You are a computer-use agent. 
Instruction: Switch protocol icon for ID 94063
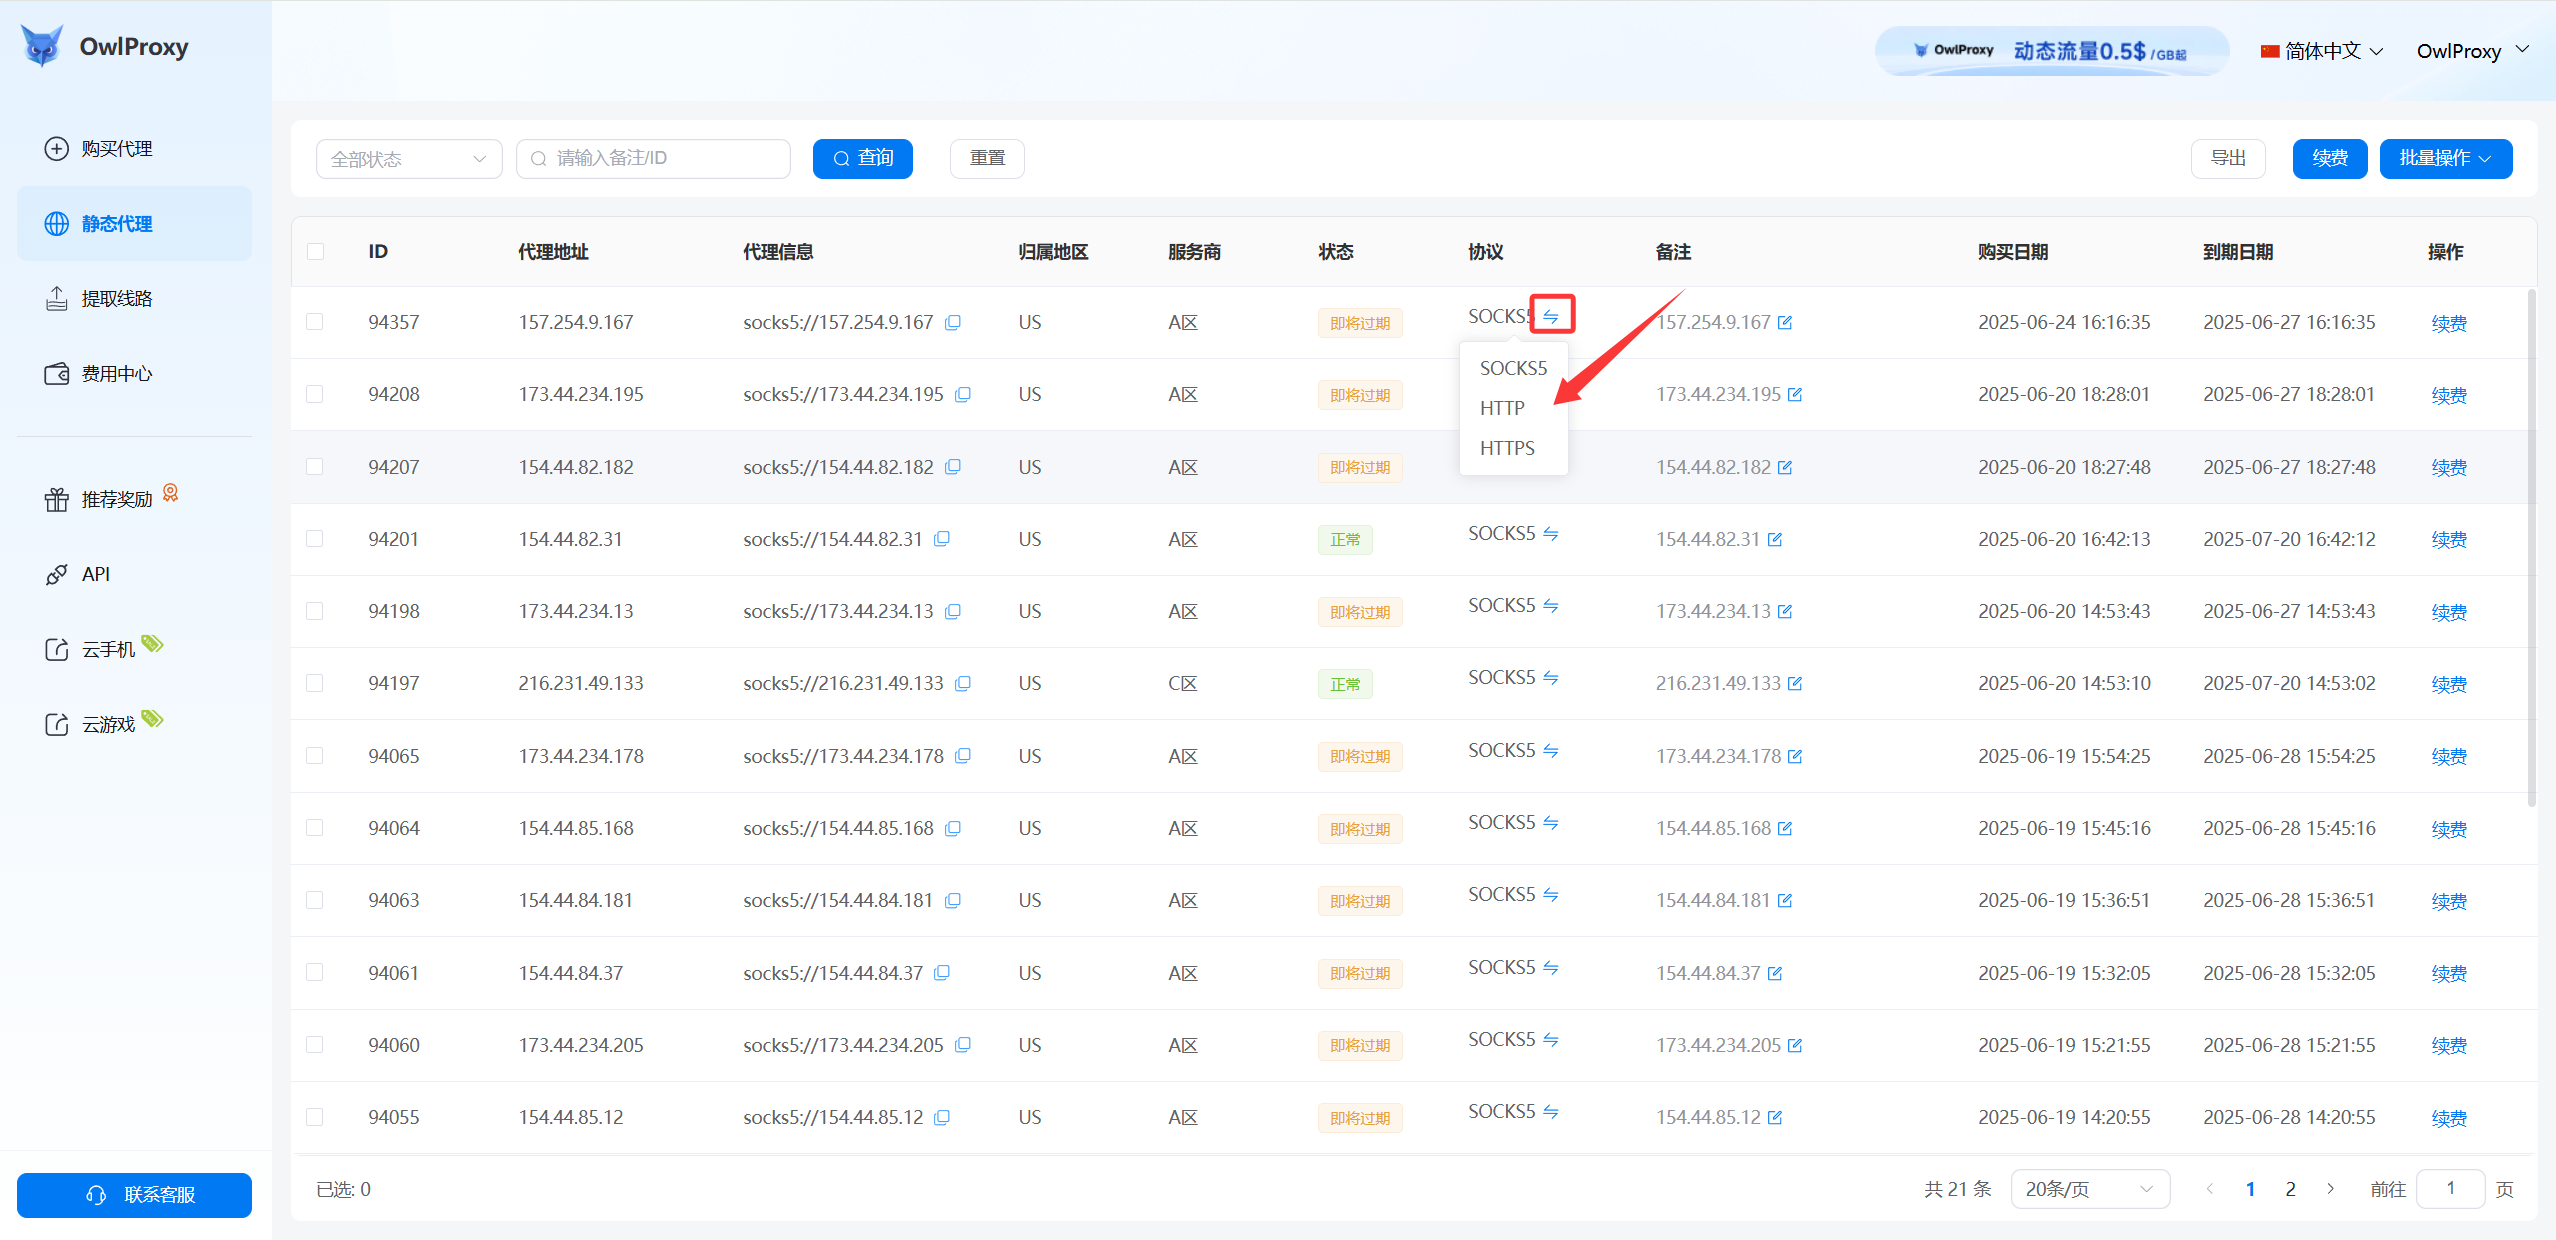pos(1551,895)
